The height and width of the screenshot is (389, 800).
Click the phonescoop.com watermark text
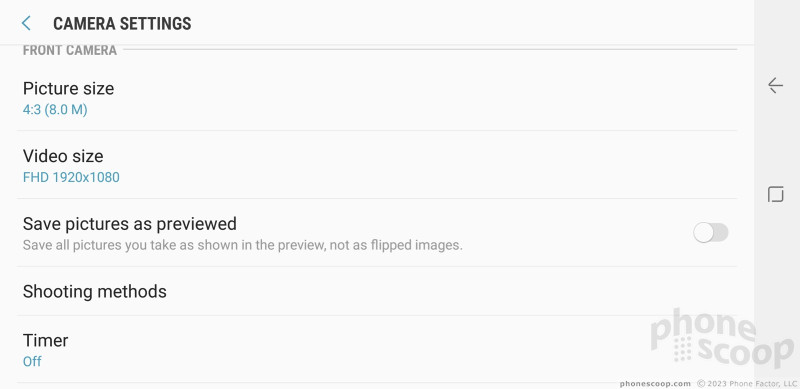655,384
